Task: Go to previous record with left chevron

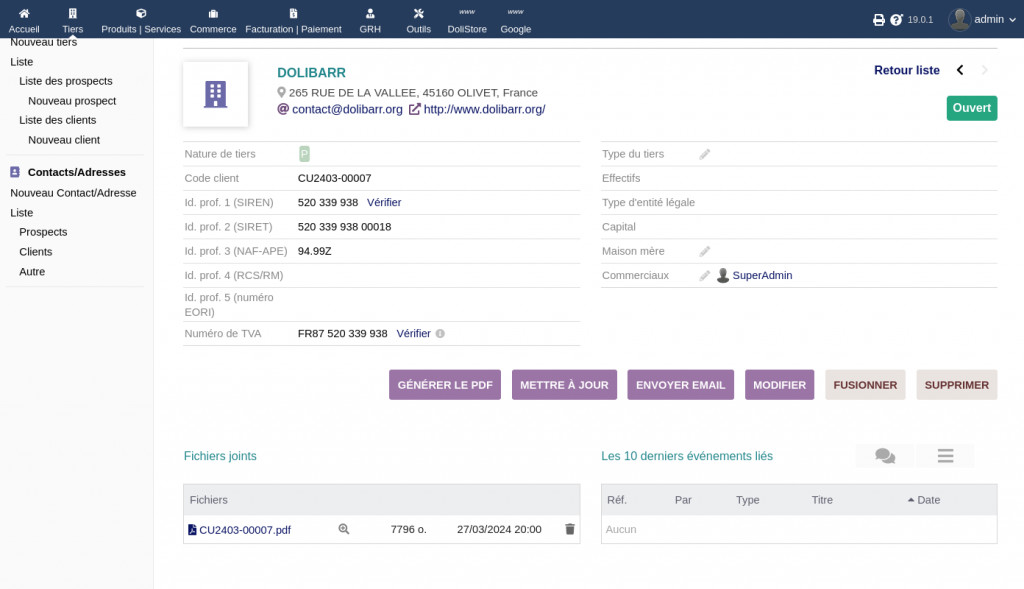Action: pyautogui.click(x=960, y=70)
